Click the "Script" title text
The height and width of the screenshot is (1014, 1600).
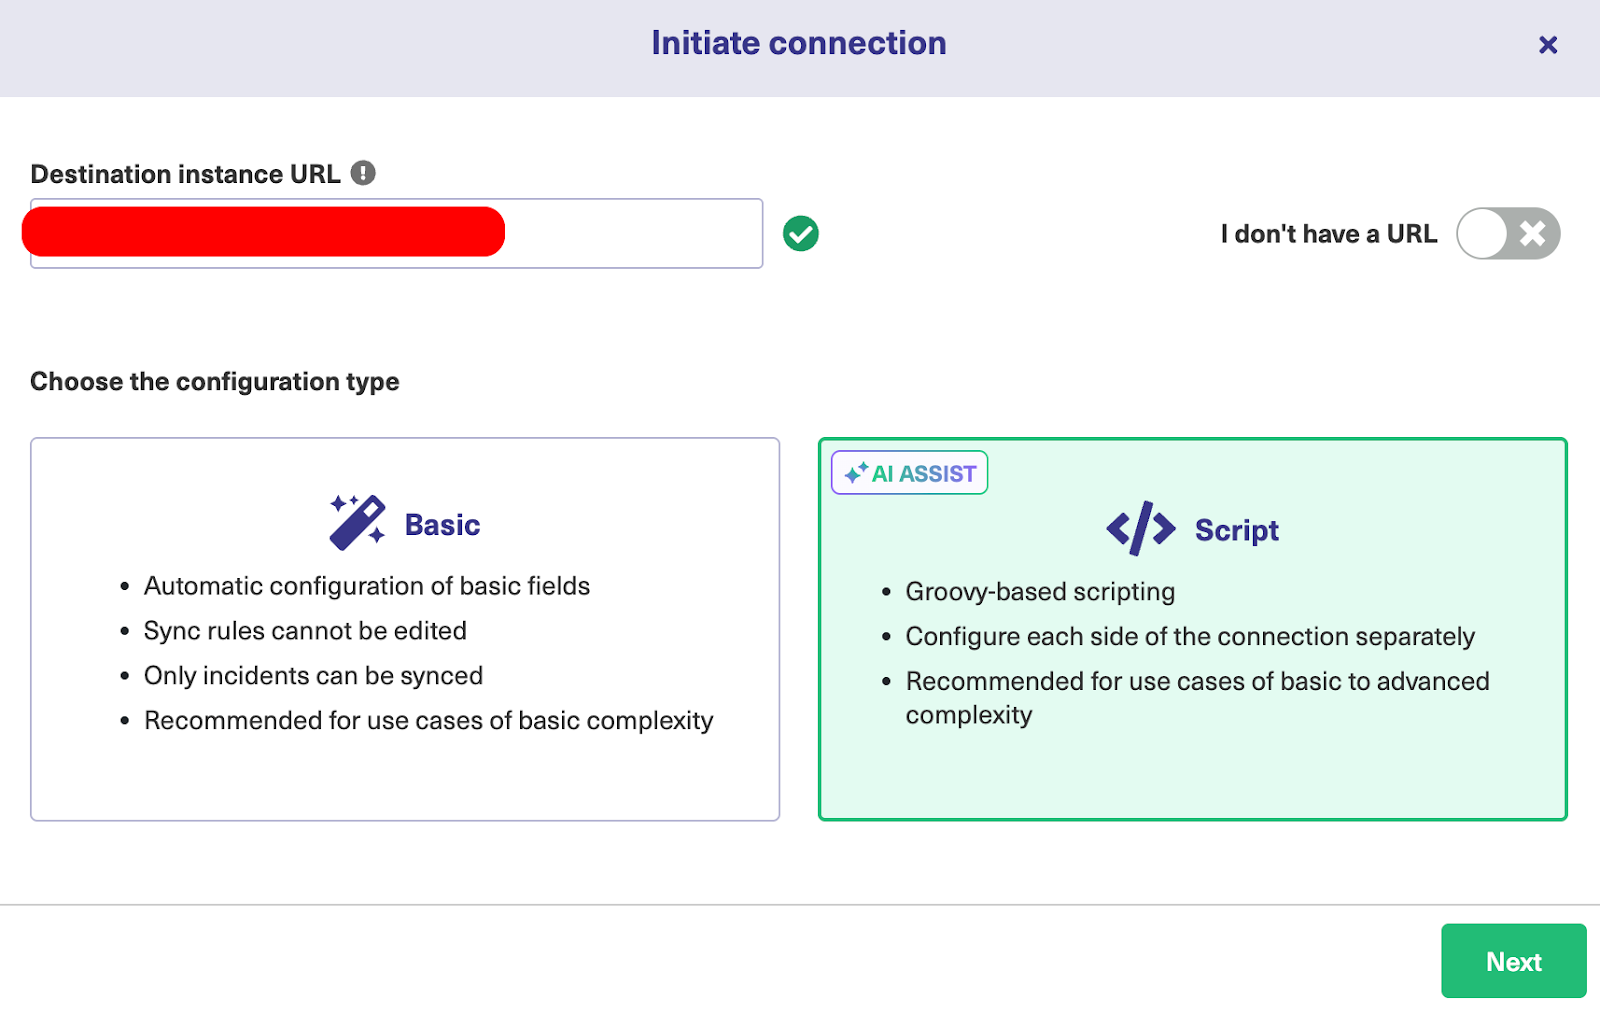click(1236, 530)
